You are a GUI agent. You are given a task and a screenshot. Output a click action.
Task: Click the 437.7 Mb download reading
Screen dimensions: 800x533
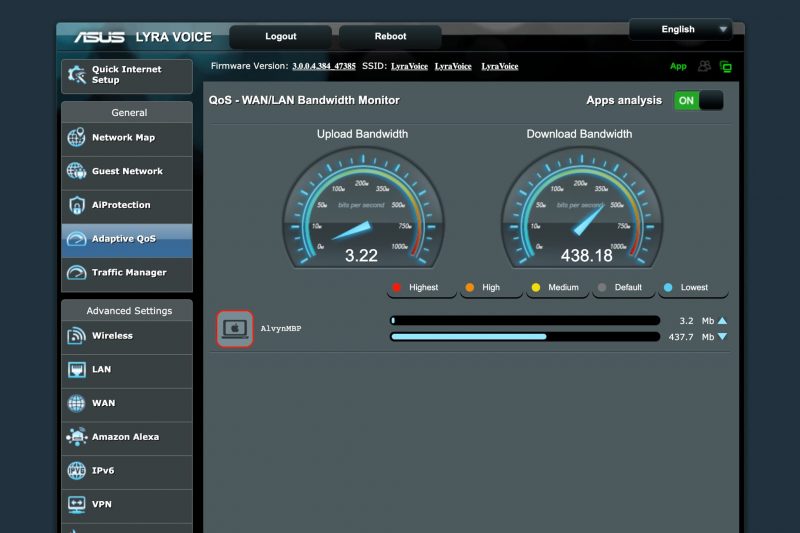[691, 337]
